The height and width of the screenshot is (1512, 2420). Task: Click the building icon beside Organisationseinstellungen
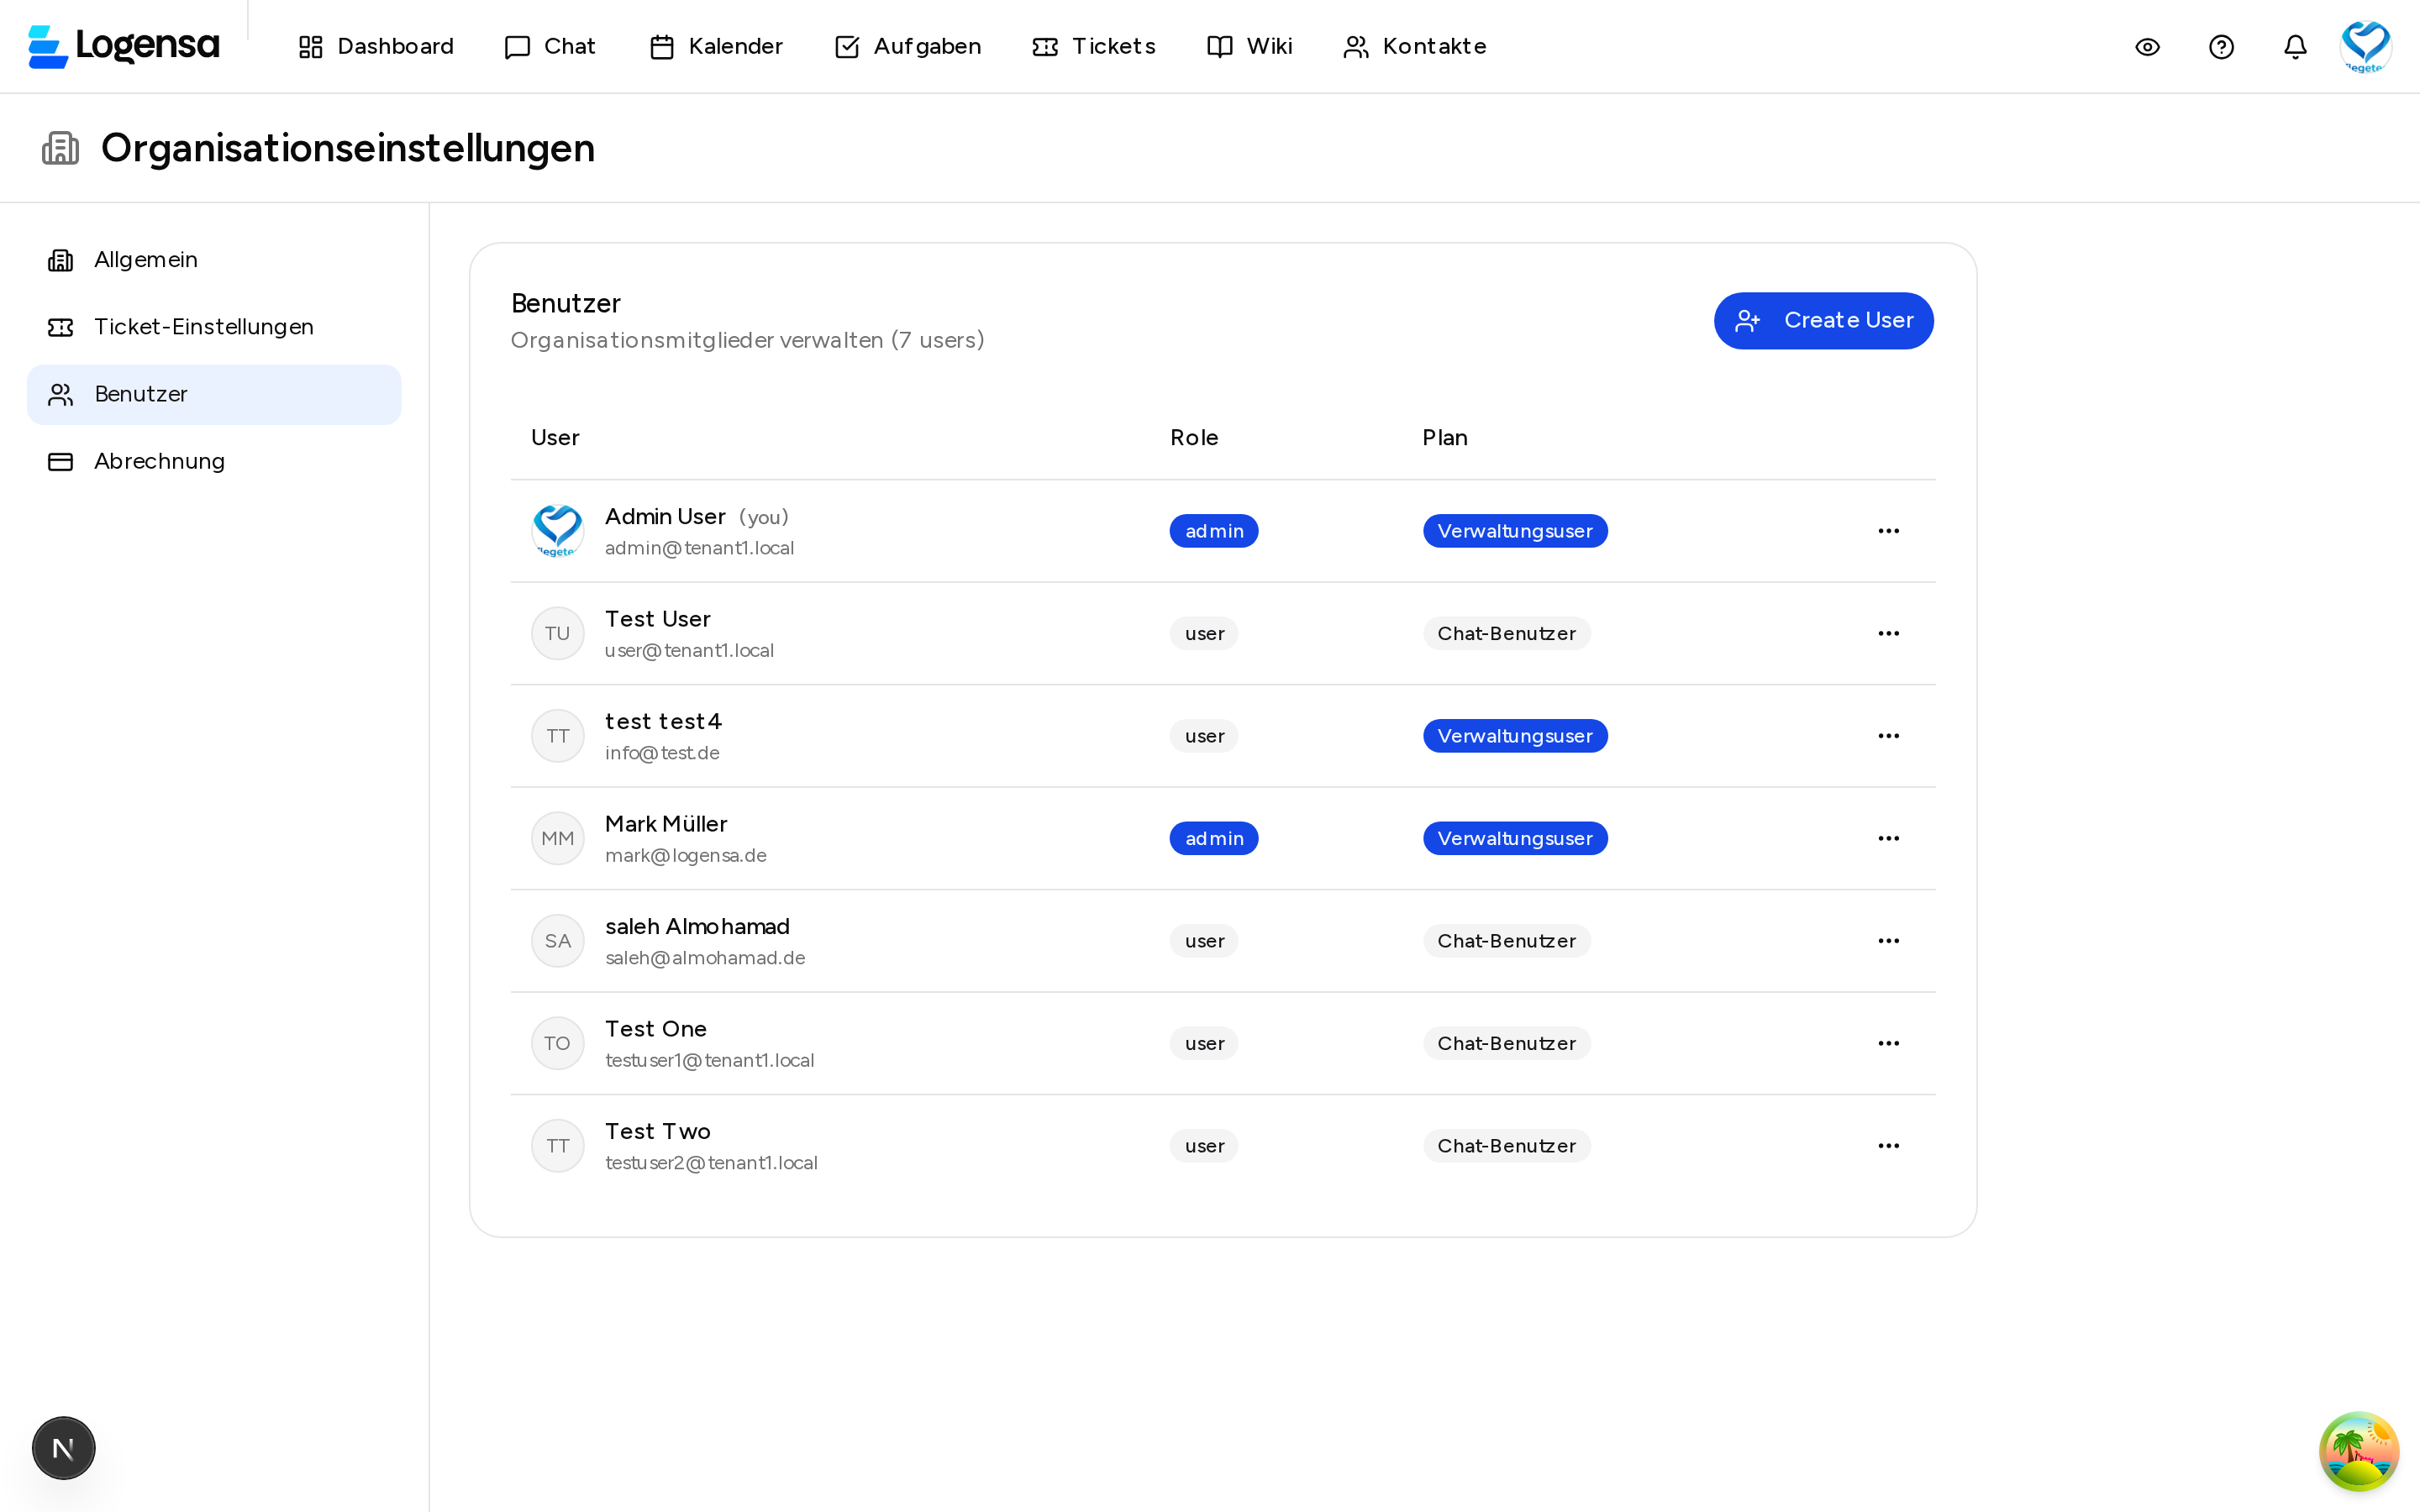tap(60, 148)
